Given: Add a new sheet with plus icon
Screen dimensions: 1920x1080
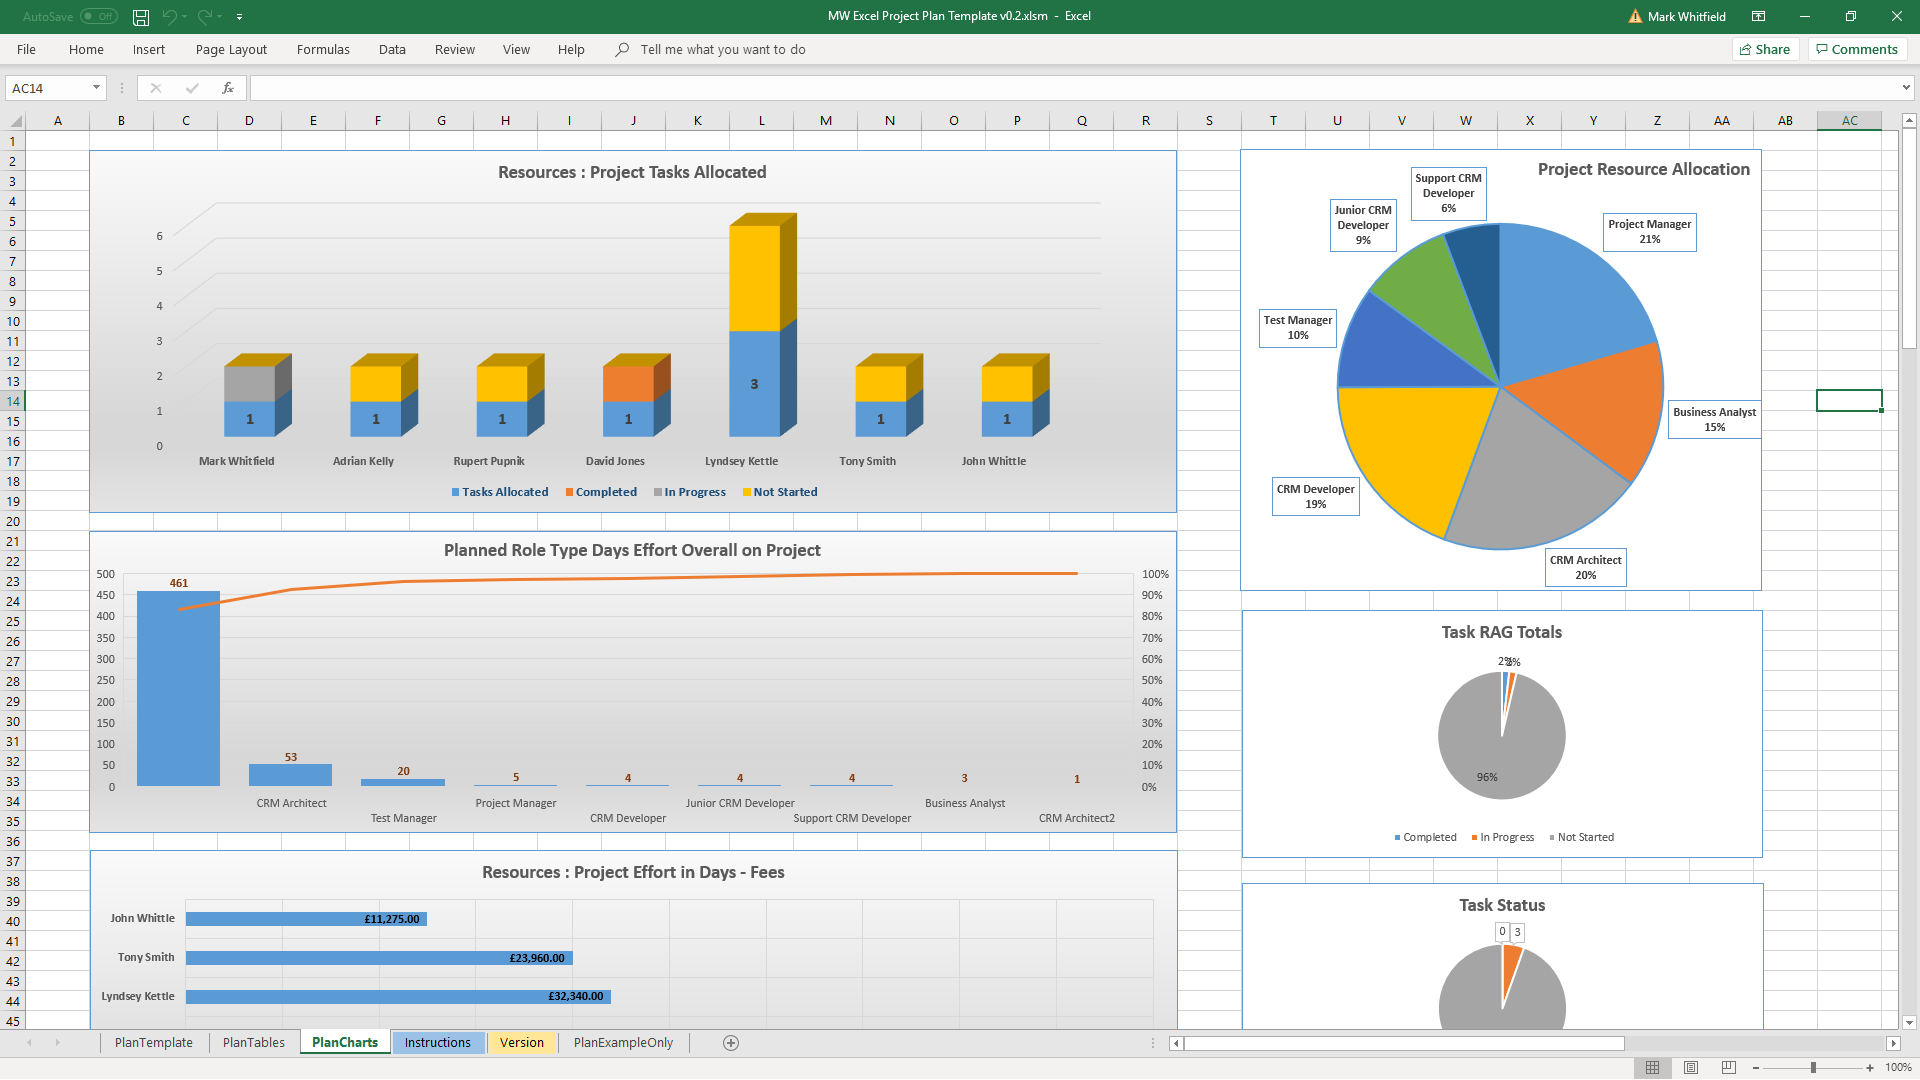Looking at the screenshot, I should click(x=731, y=1043).
